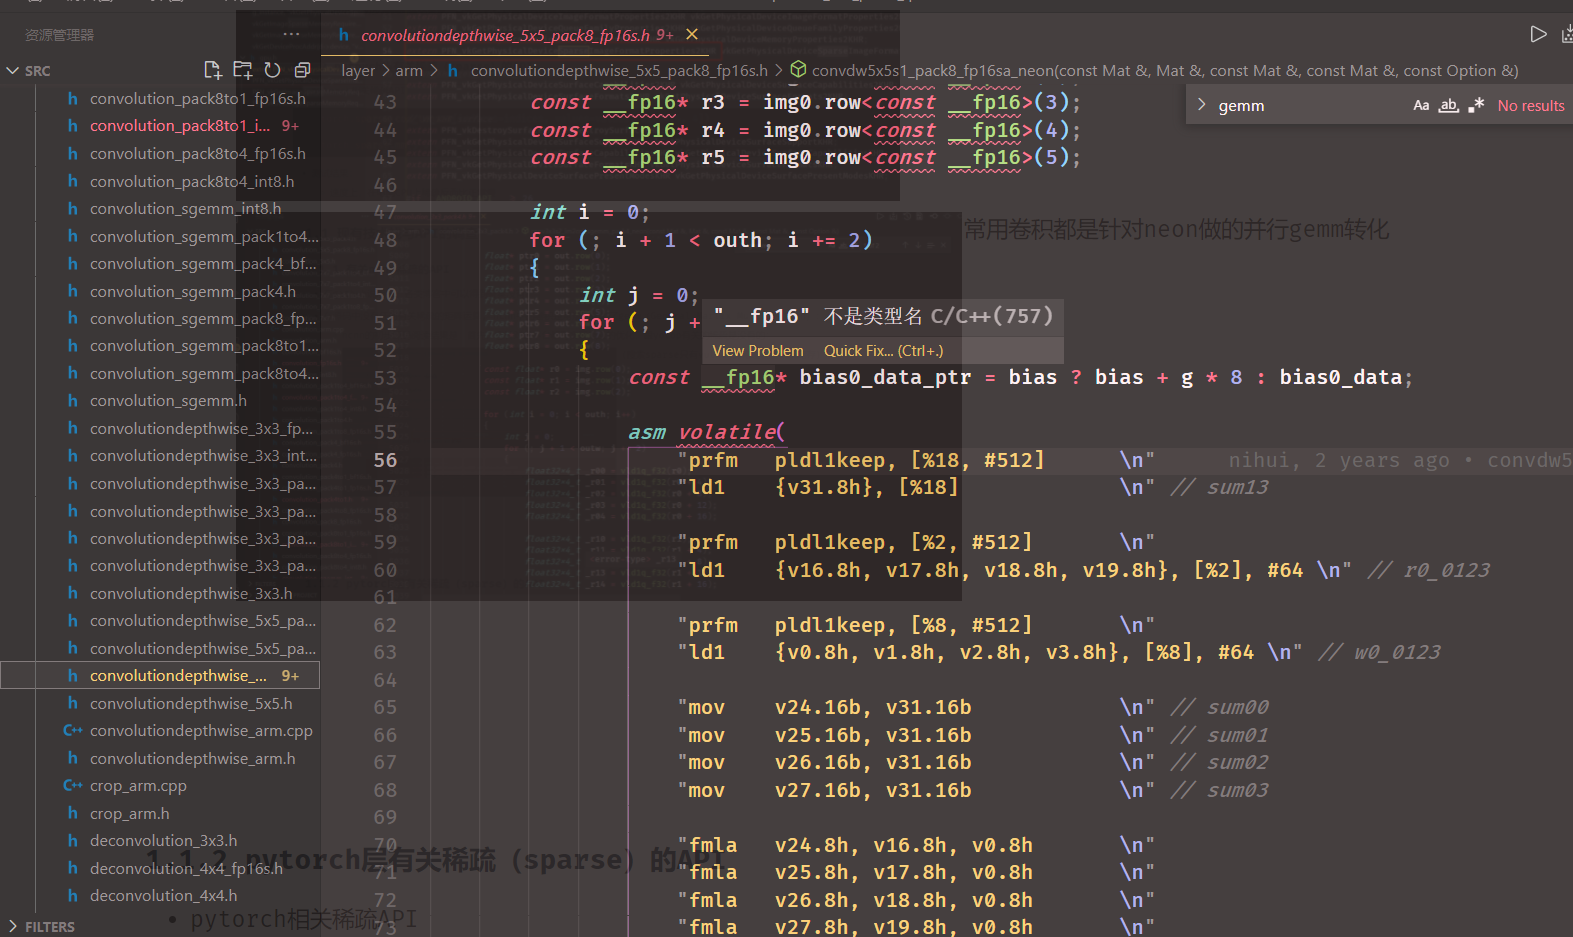Click View Problem in the hover popup
The image size is (1573, 937).
pos(758,351)
